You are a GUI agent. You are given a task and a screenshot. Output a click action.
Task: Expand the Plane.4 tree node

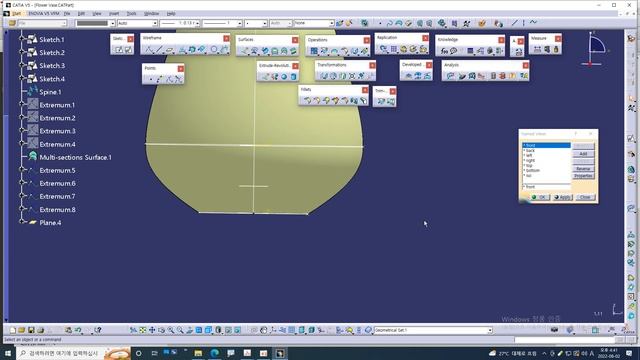[22, 222]
